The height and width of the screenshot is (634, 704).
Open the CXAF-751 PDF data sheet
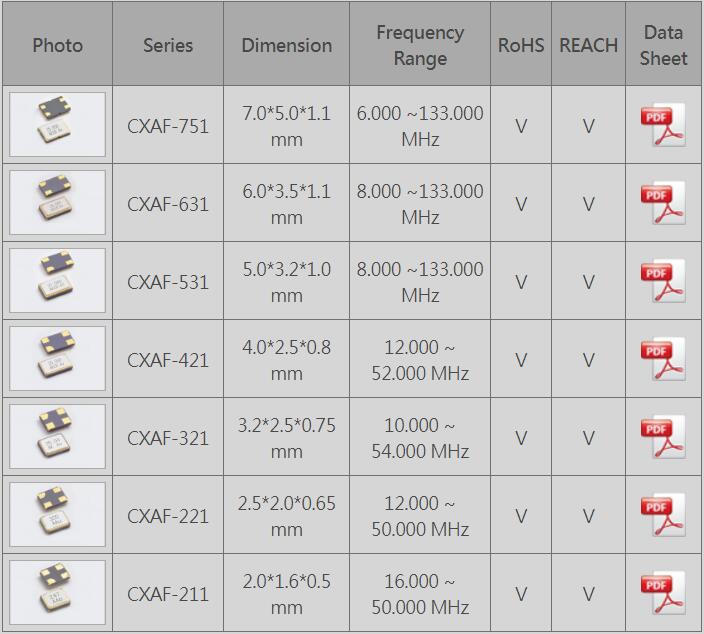[662, 125]
